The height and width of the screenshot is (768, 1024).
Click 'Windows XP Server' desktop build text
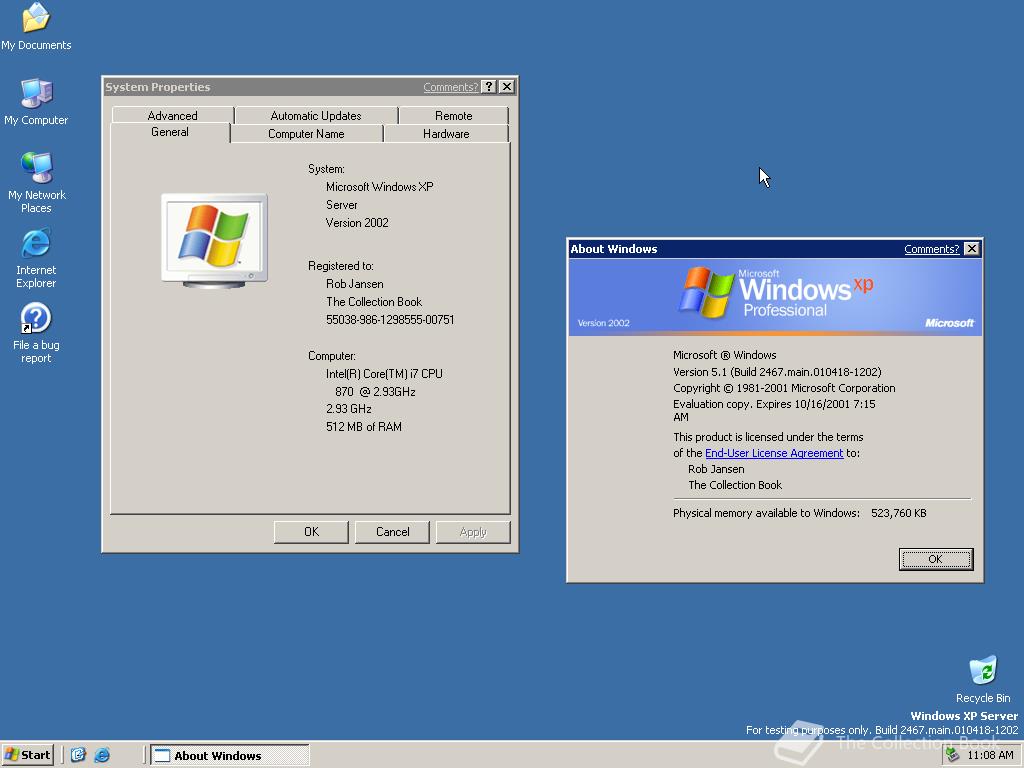coord(964,716)
